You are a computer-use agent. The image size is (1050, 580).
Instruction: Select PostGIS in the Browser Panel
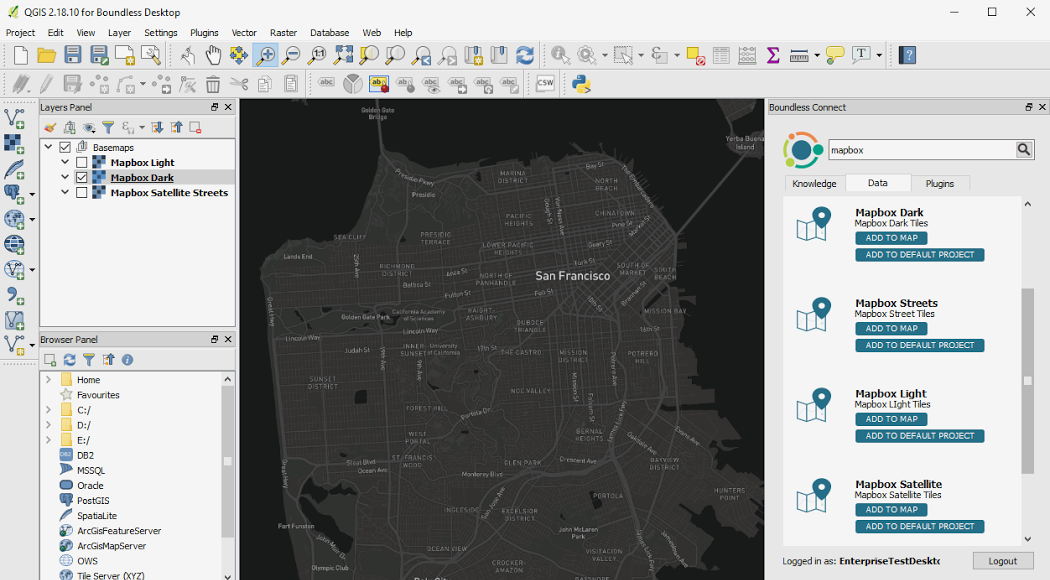[93, 500]
